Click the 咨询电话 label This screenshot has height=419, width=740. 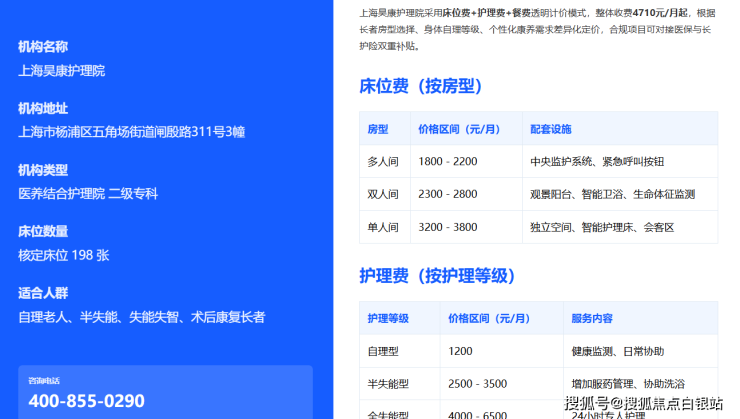44,381
